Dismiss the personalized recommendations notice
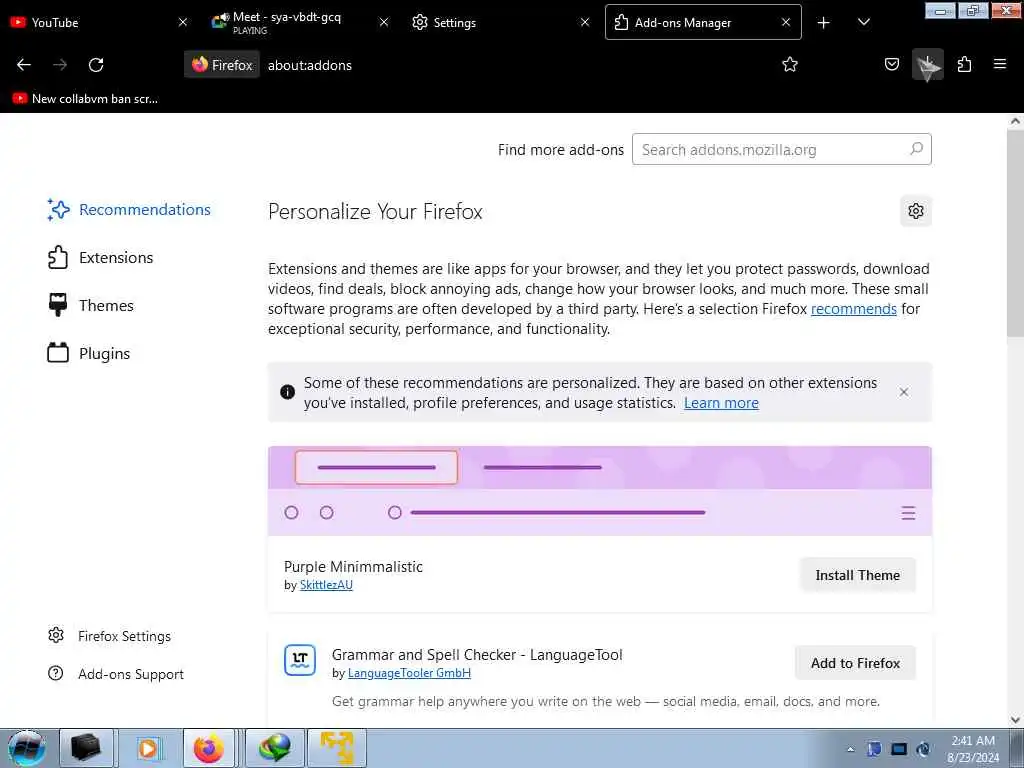The image size is (1024, 768). click(x=904, y=392)
